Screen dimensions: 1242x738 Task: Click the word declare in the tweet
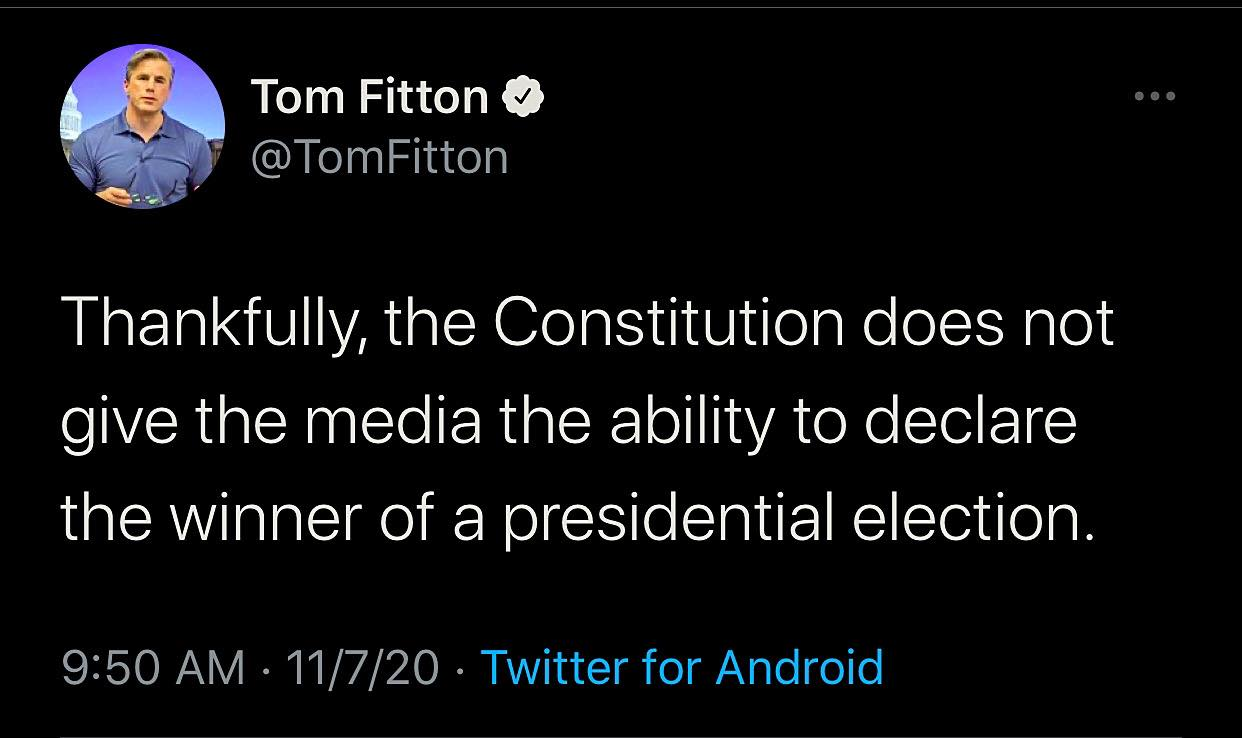970,421
